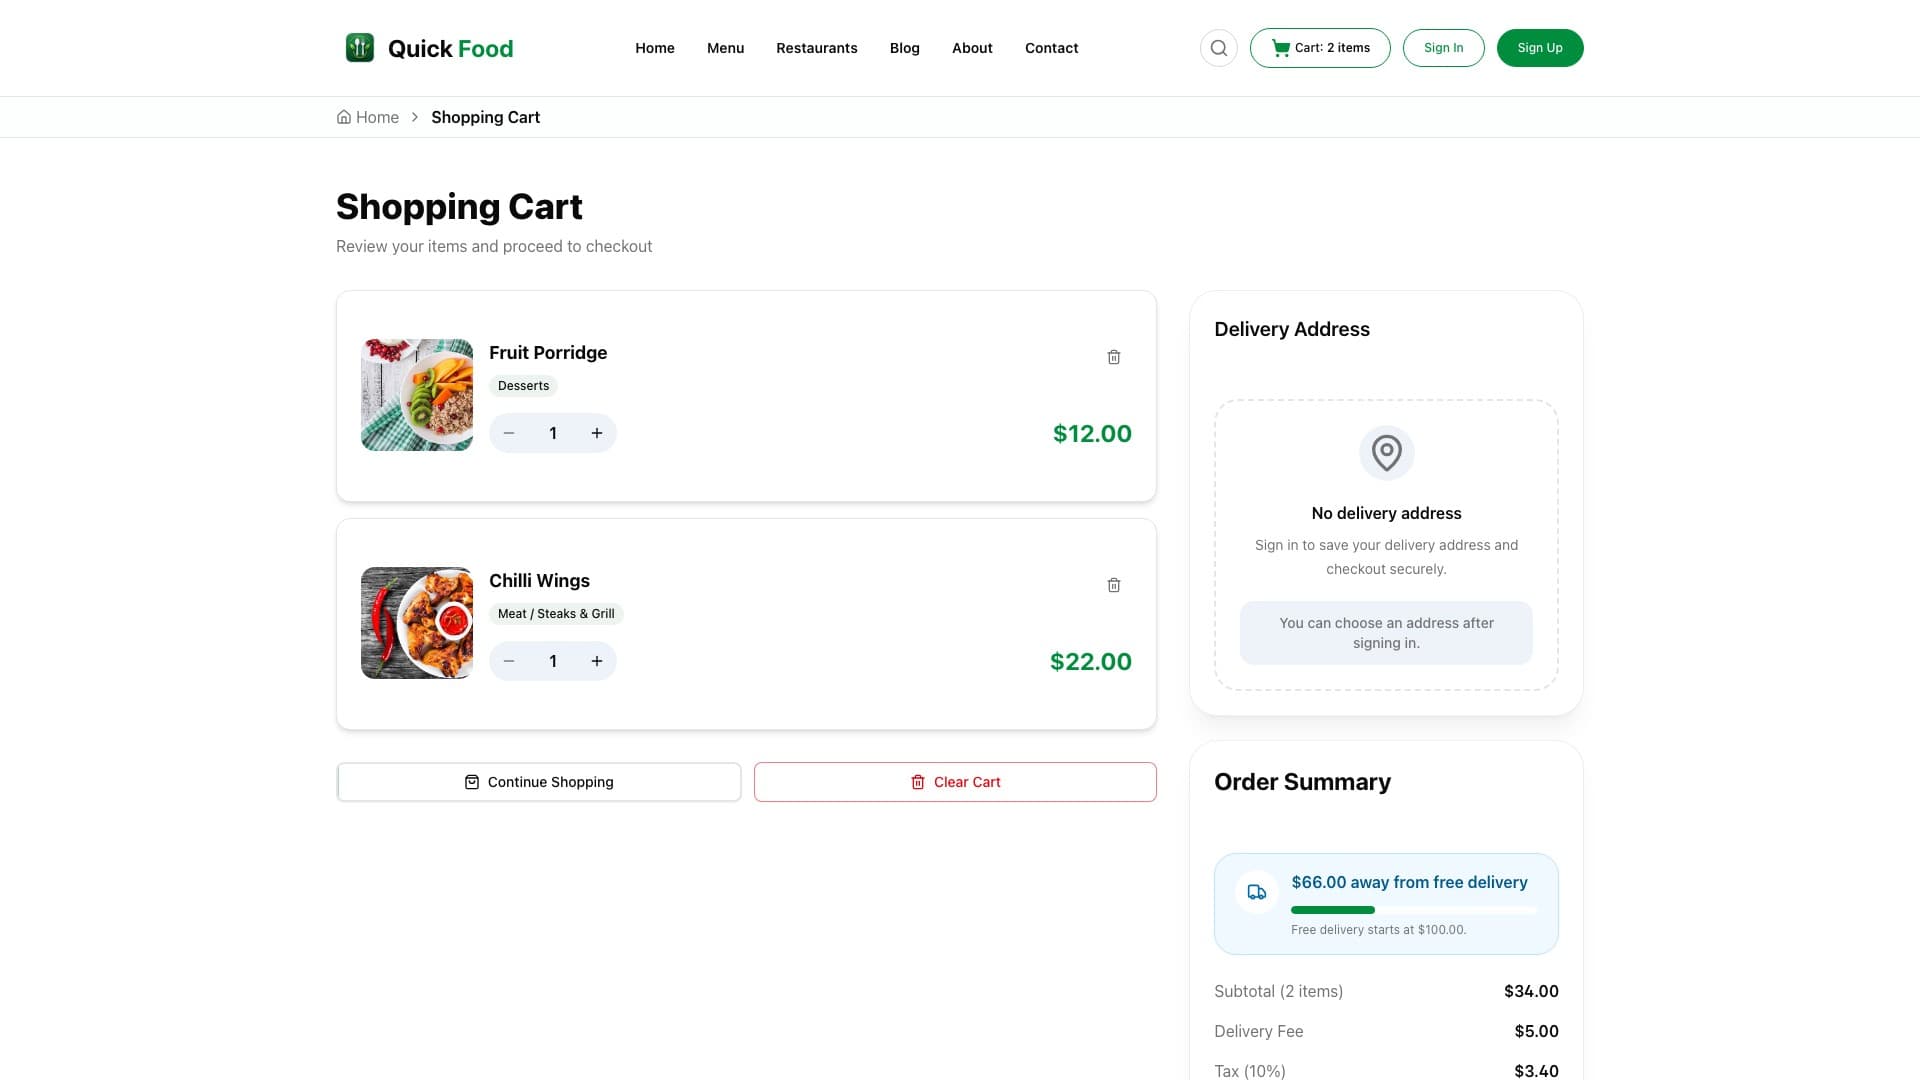Click the Clear Cart button
1920x1080 pixels.
955,782
